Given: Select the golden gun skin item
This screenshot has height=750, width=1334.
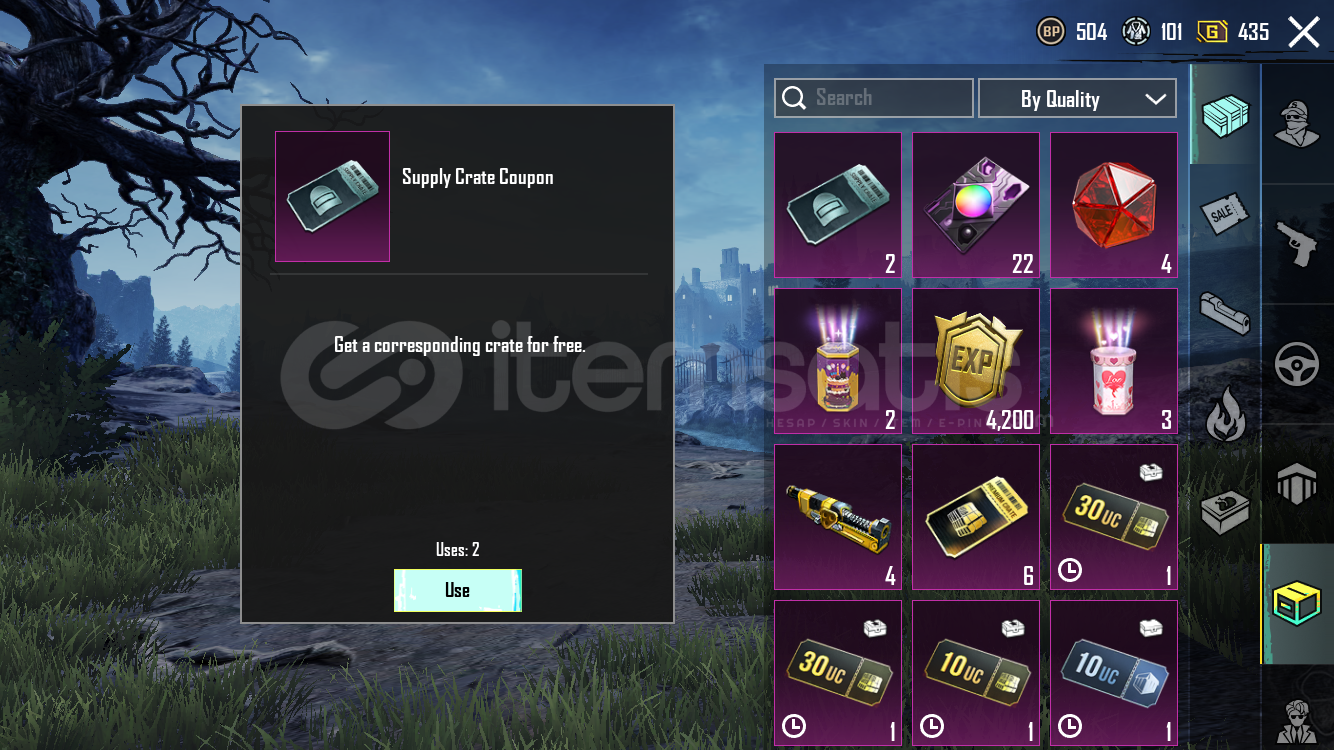Looking at the screenshot, I should pyautogui.click(x=838, y=517).
